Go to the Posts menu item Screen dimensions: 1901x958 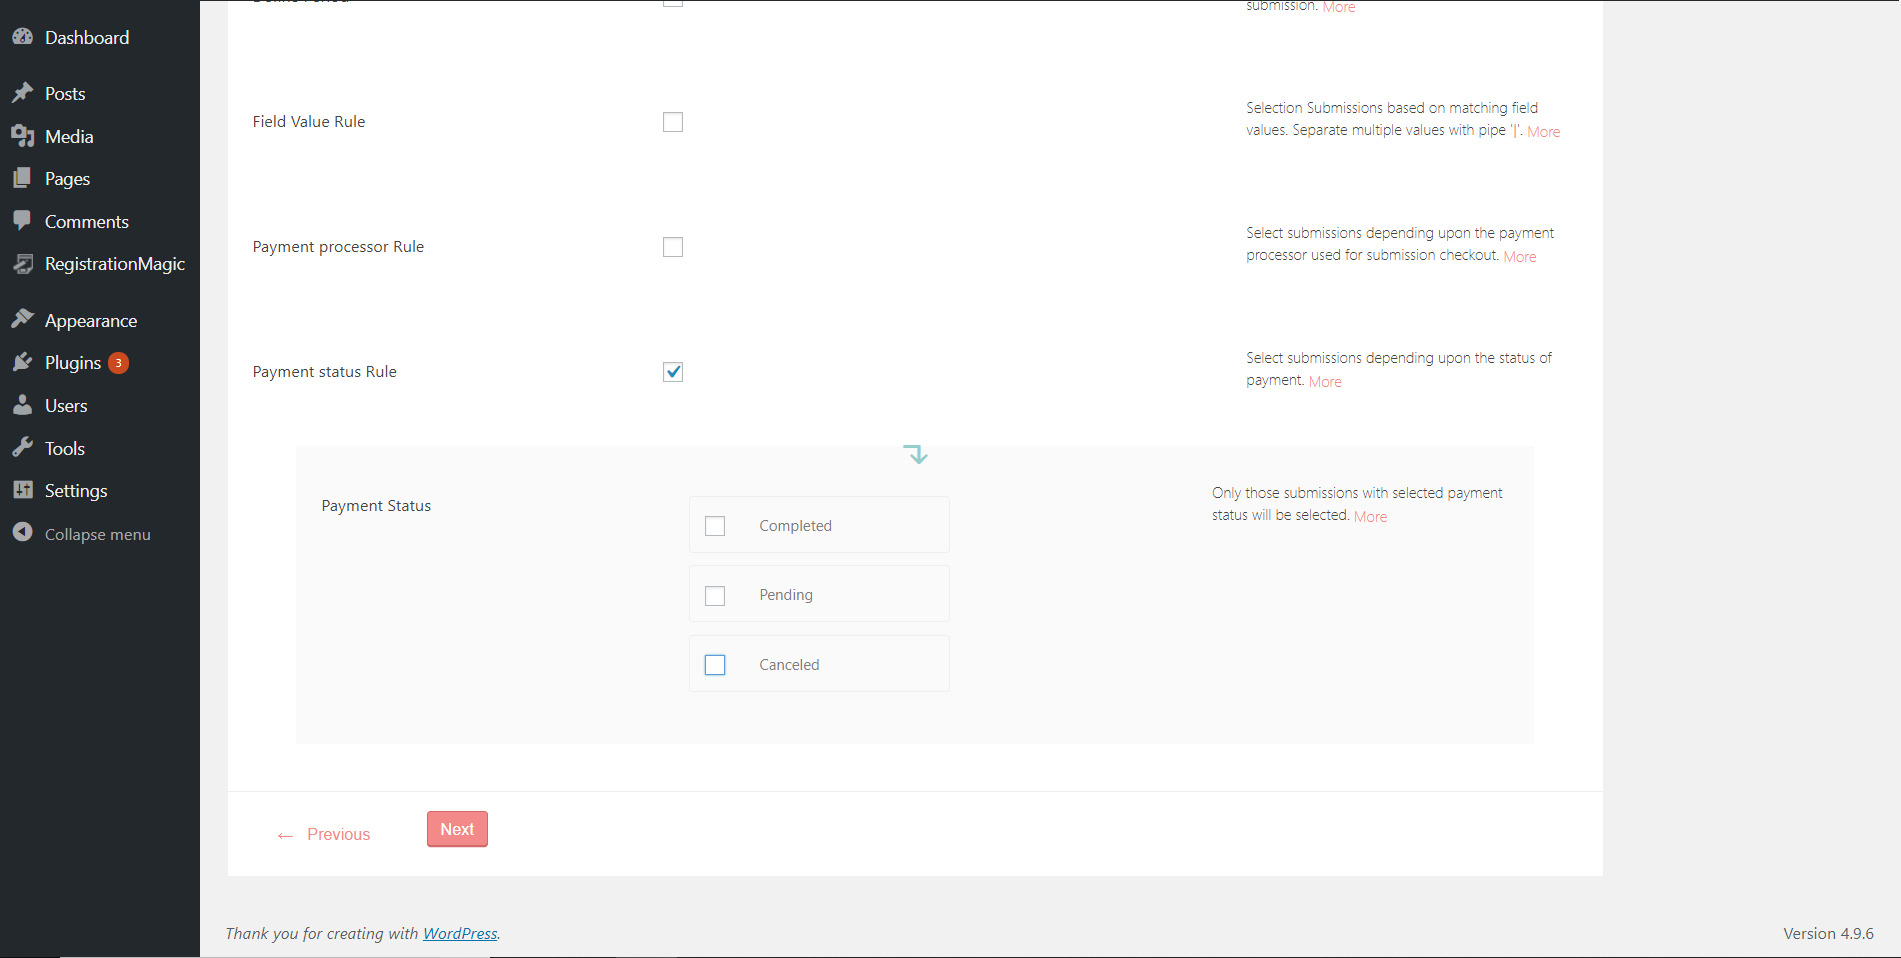pos(65,93)
